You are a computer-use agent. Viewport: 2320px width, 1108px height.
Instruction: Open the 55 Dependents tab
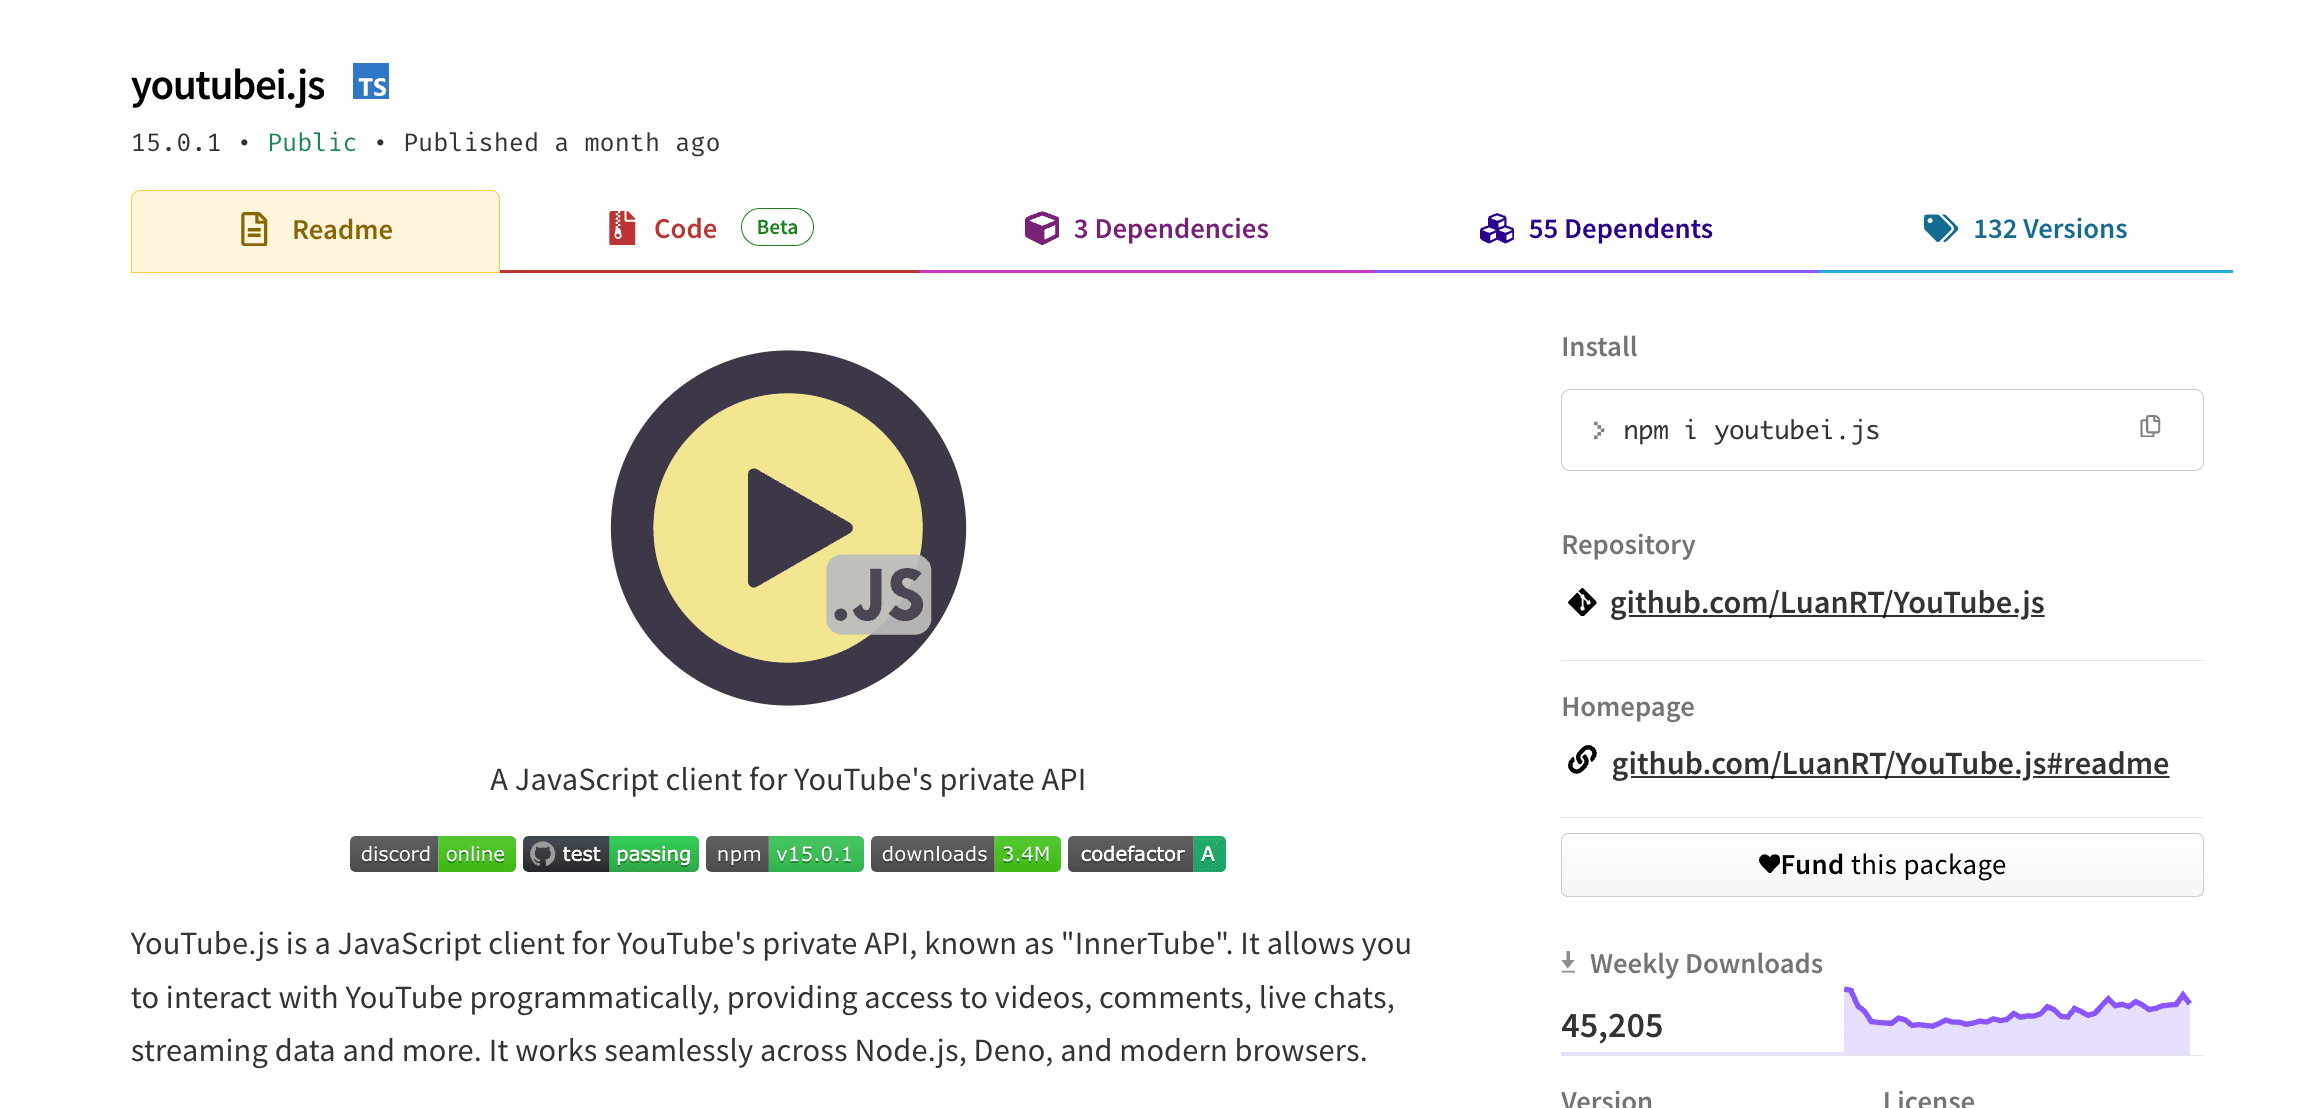coord(1596,229)
